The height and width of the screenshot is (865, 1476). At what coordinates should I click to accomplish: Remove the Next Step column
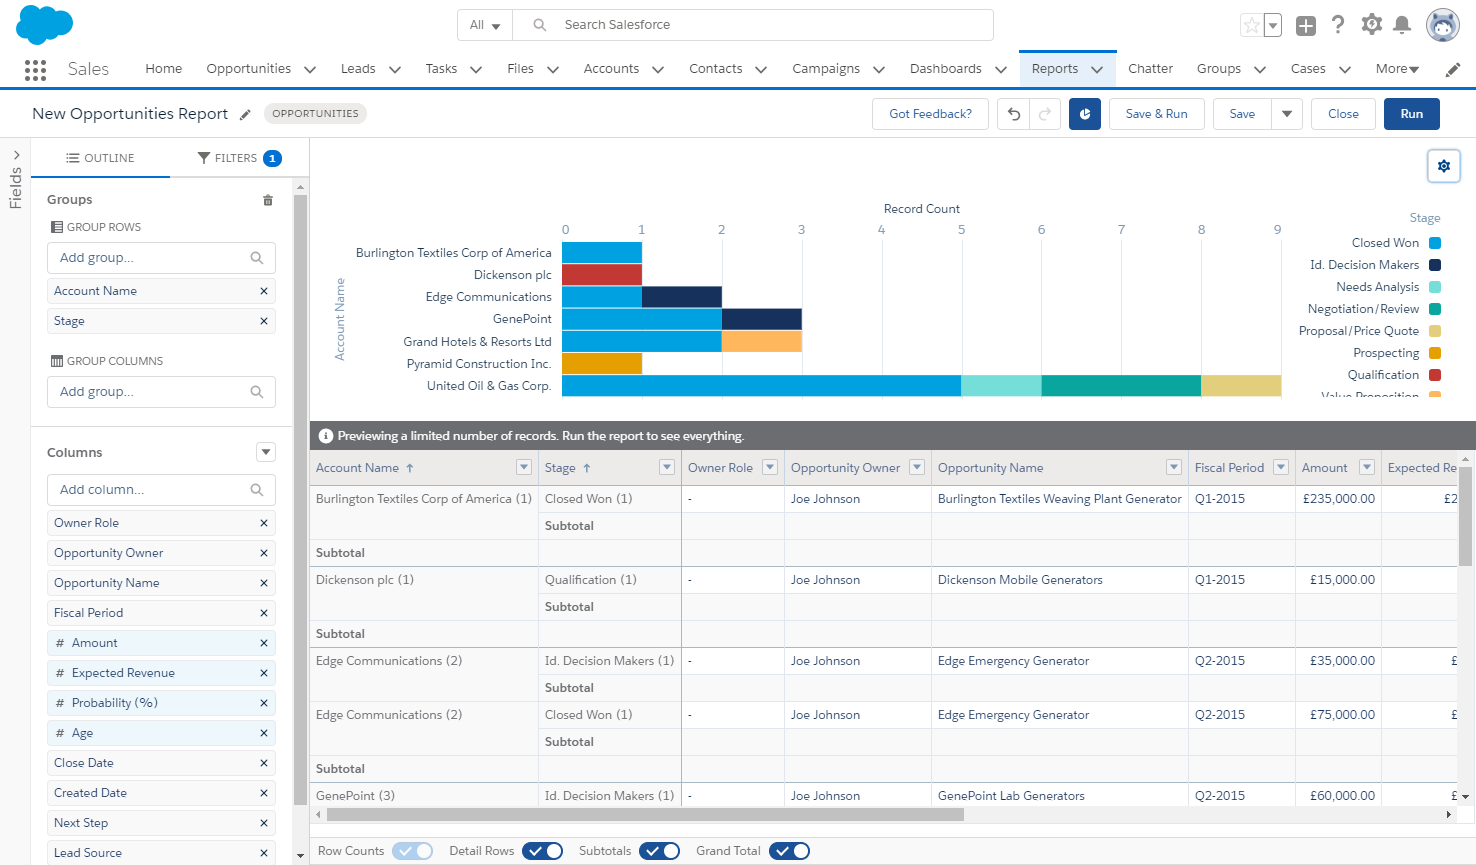click(x=264, y=823)
